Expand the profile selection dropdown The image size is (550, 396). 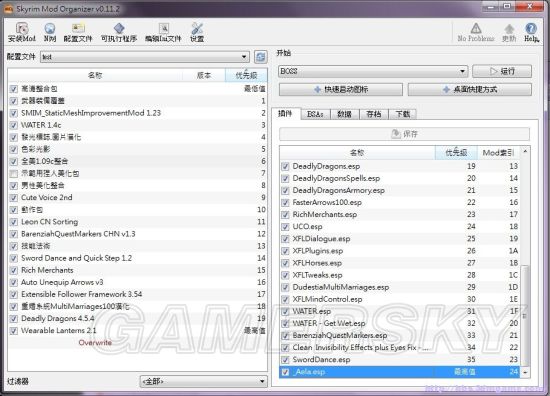pos(145,57)
